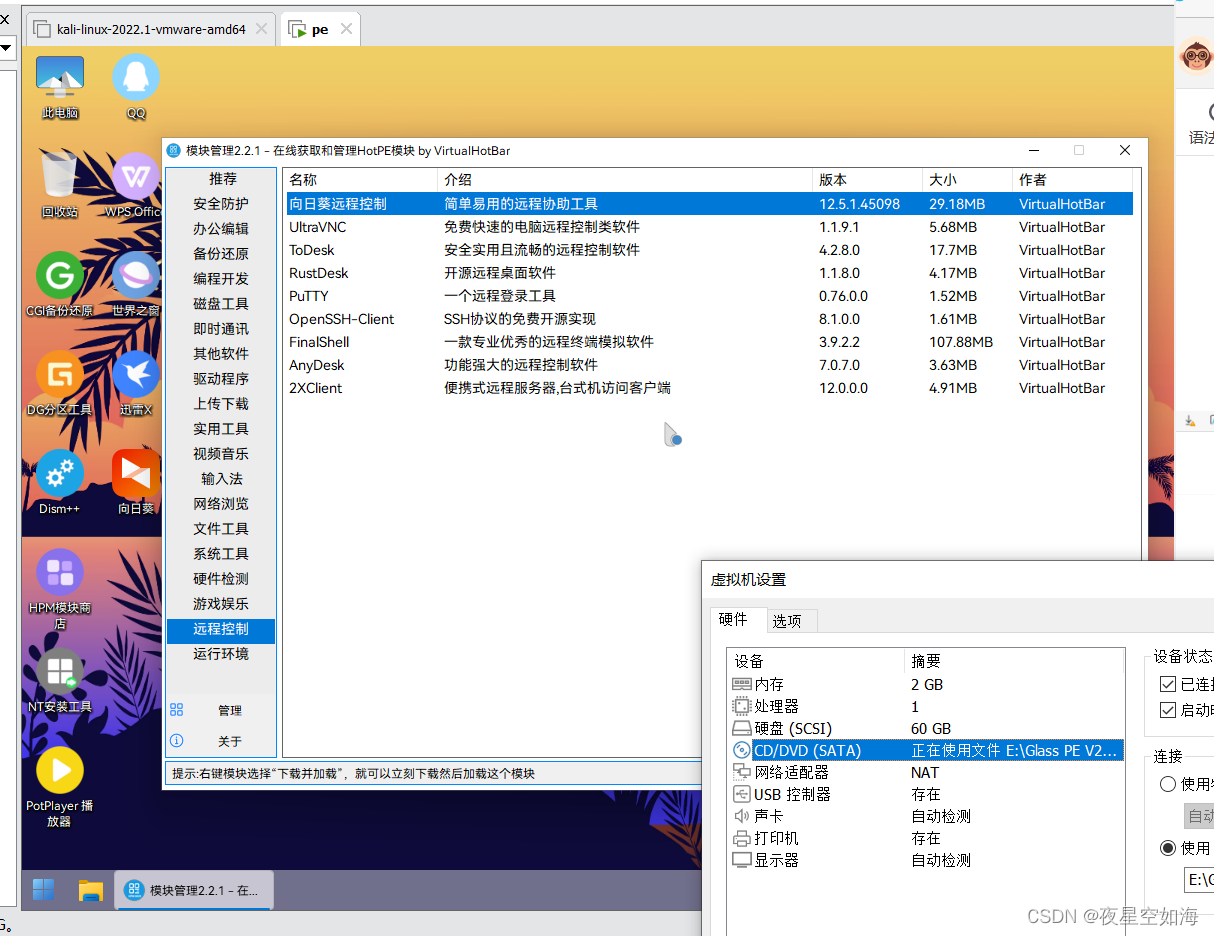
Task: Open the 备份还原 module category
Action: tap(222, 254)
